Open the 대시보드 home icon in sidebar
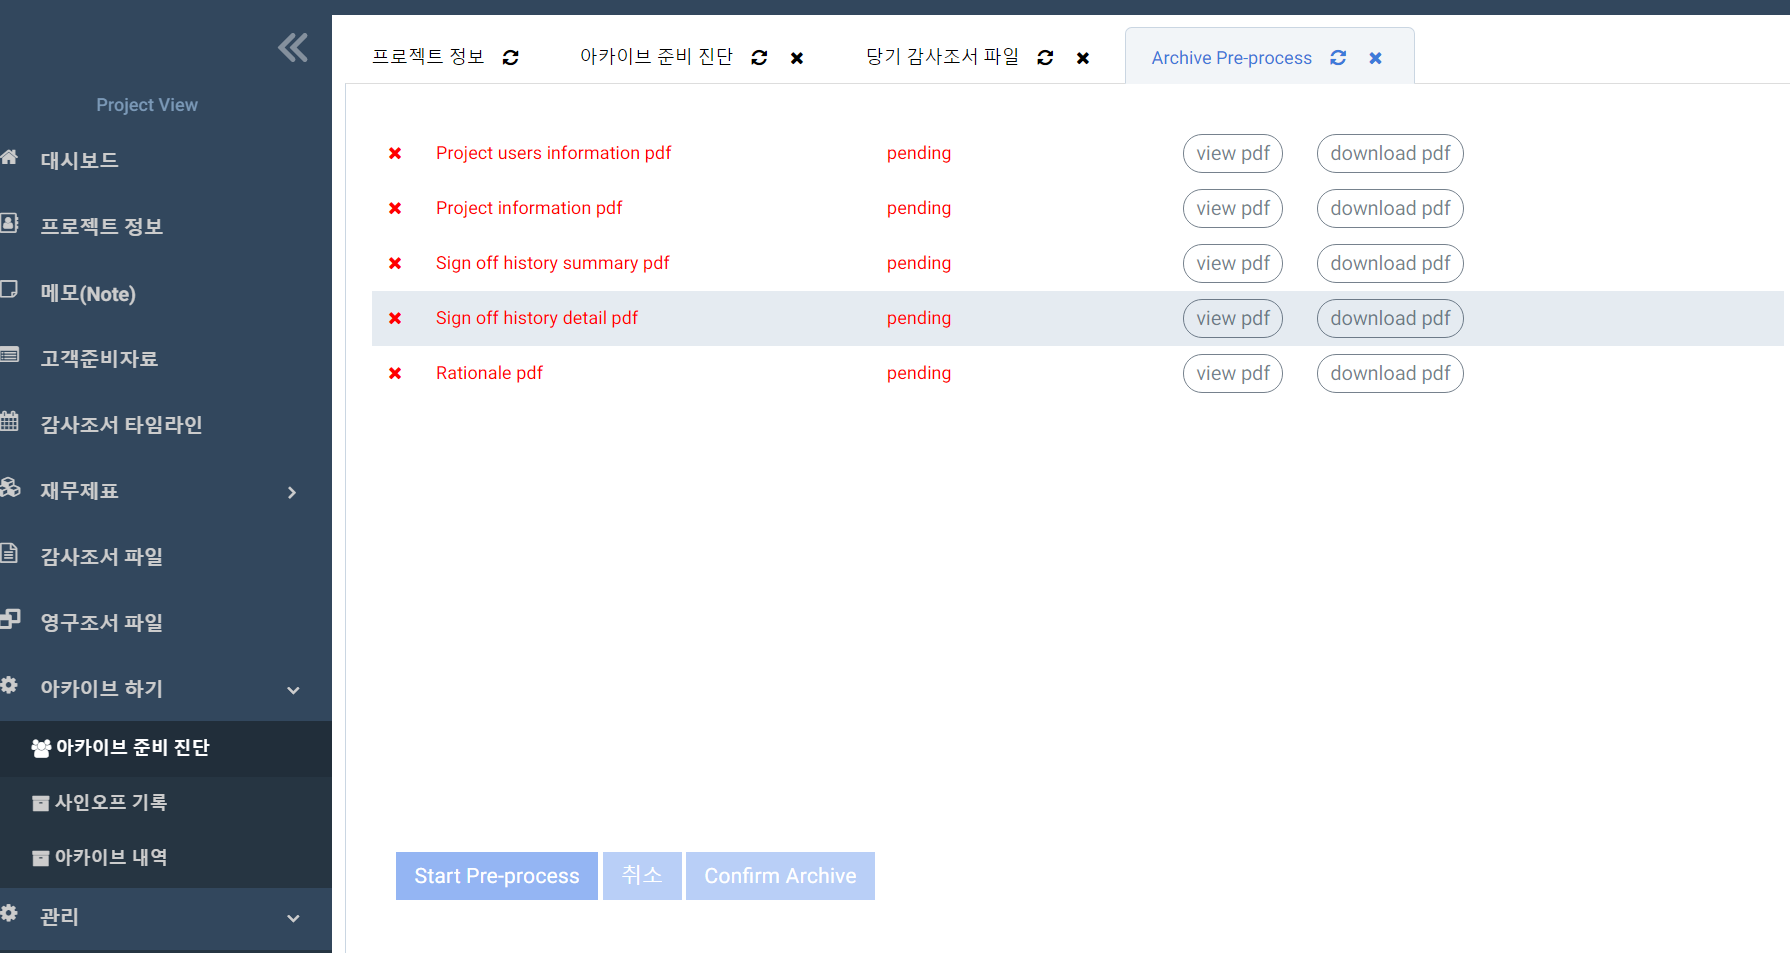 (x=10, y=157)
